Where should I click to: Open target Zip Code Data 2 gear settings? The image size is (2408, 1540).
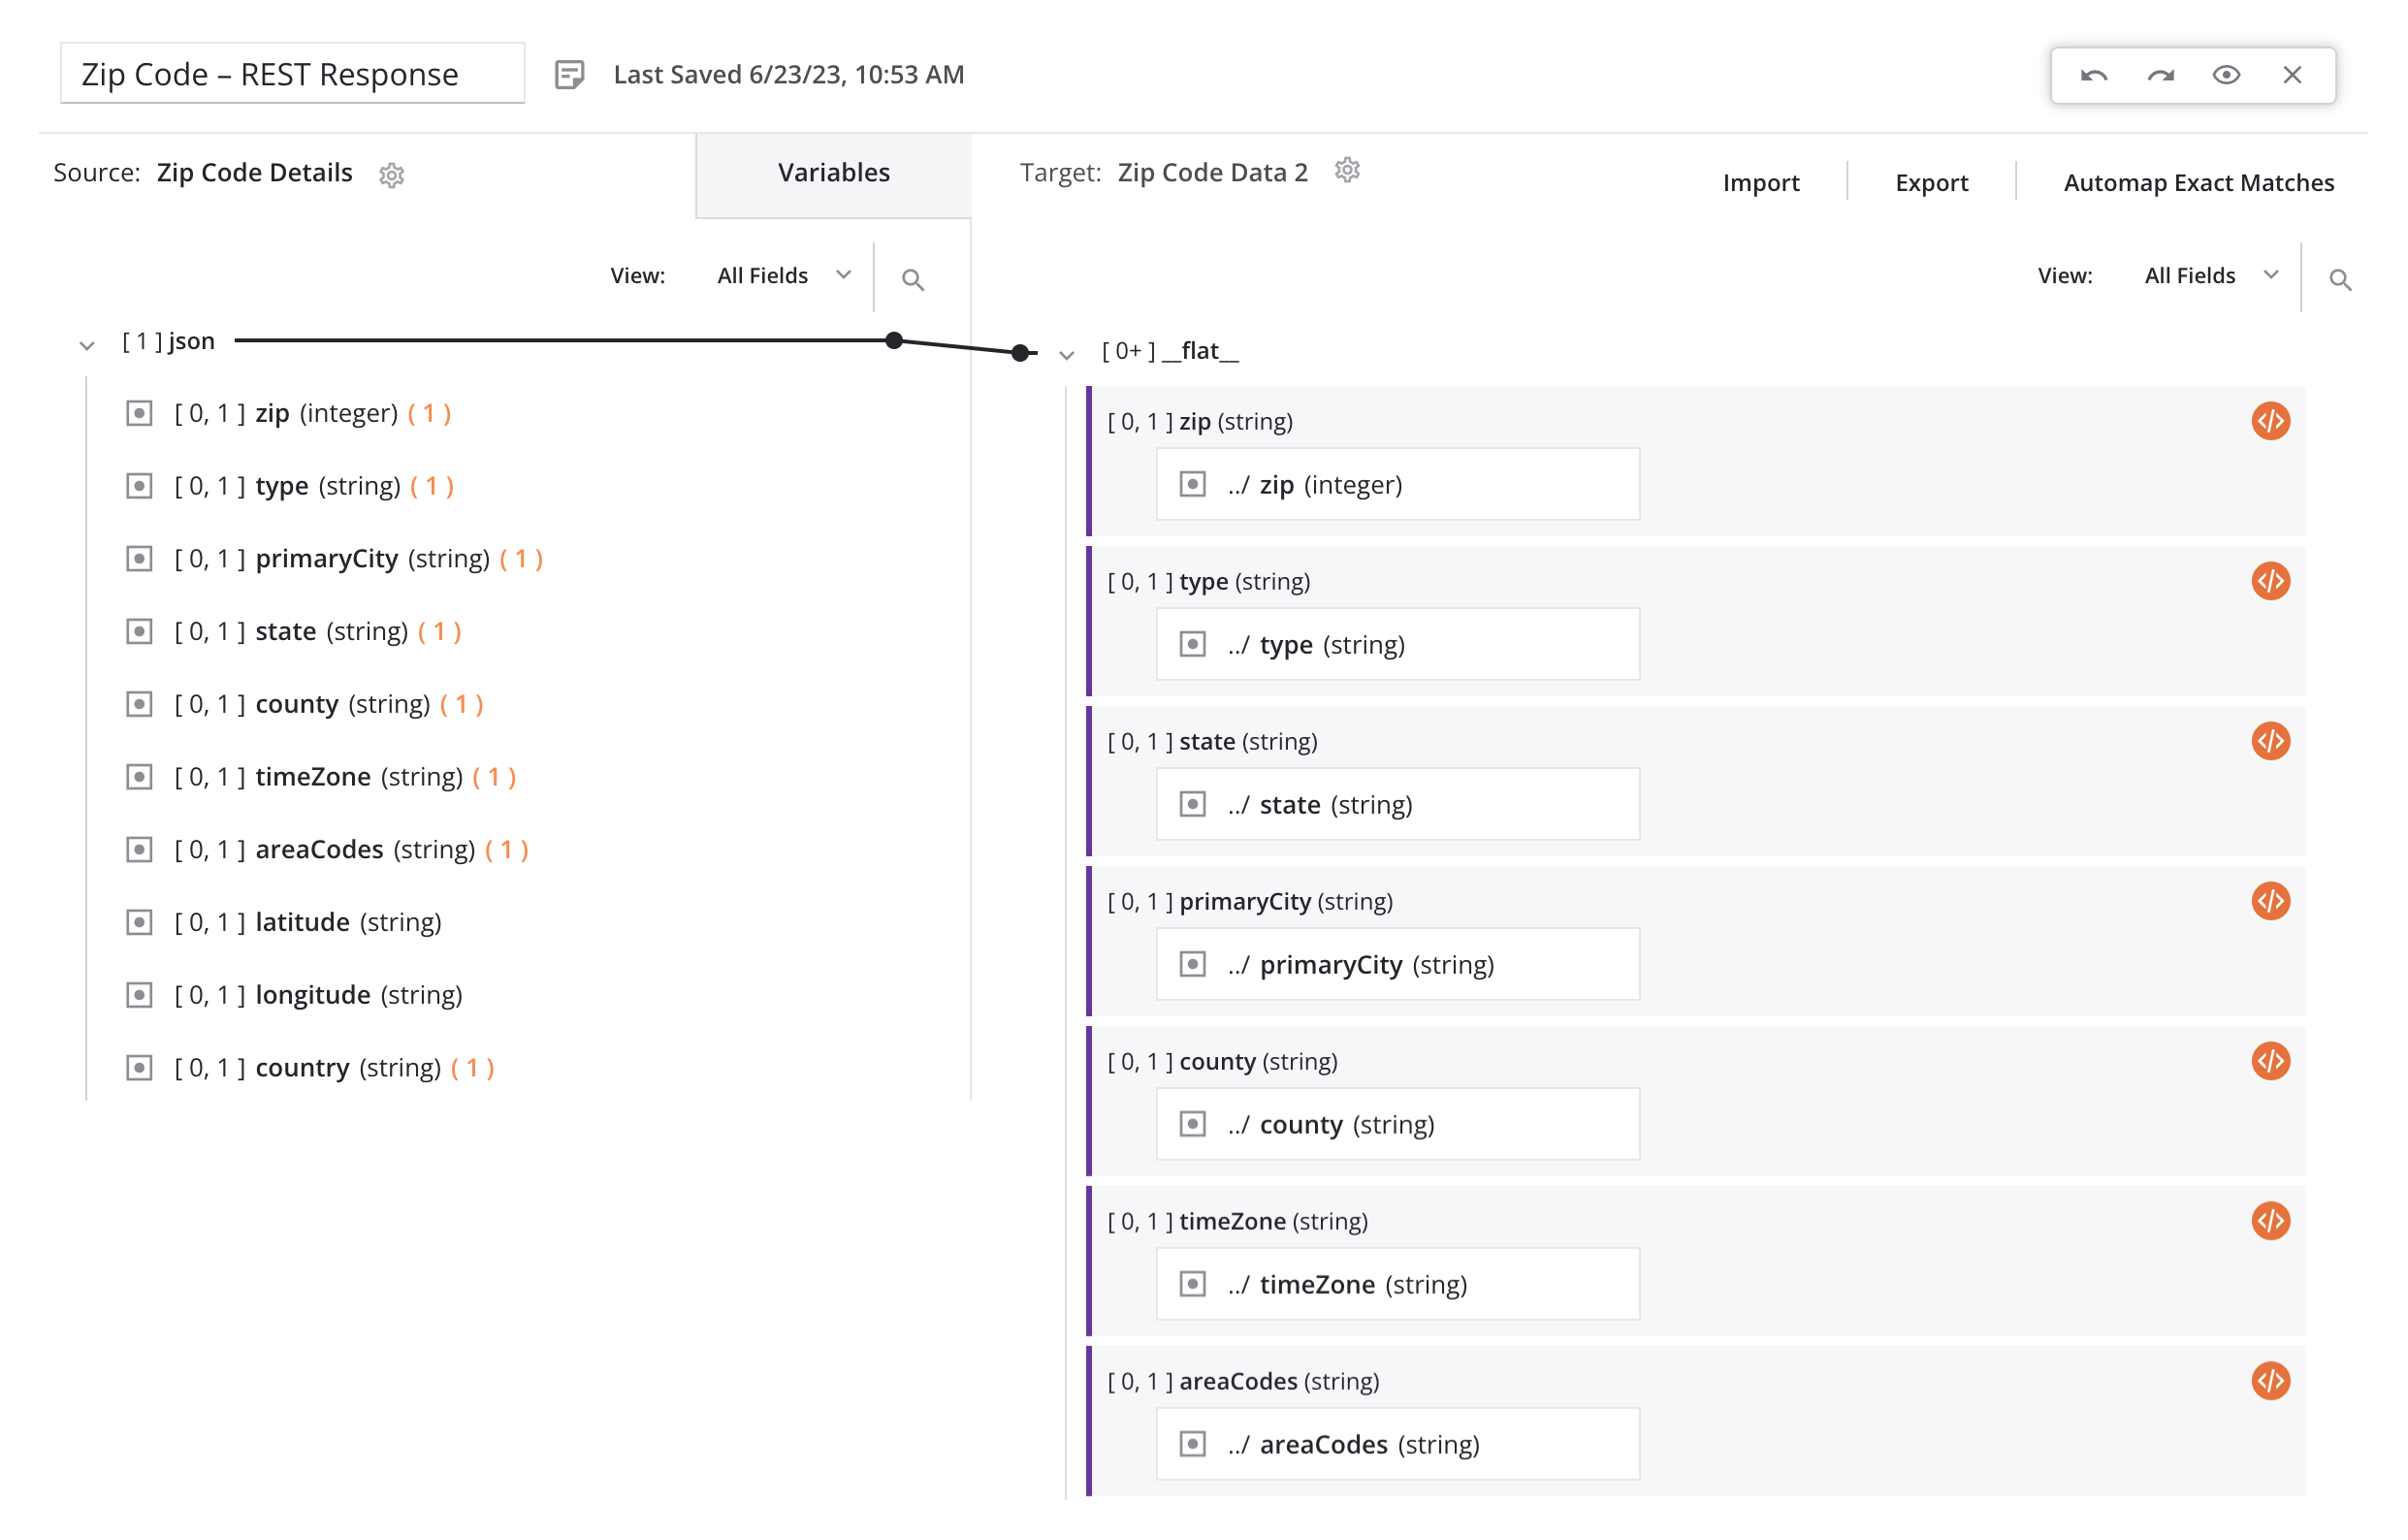[x=1347, y=171]
